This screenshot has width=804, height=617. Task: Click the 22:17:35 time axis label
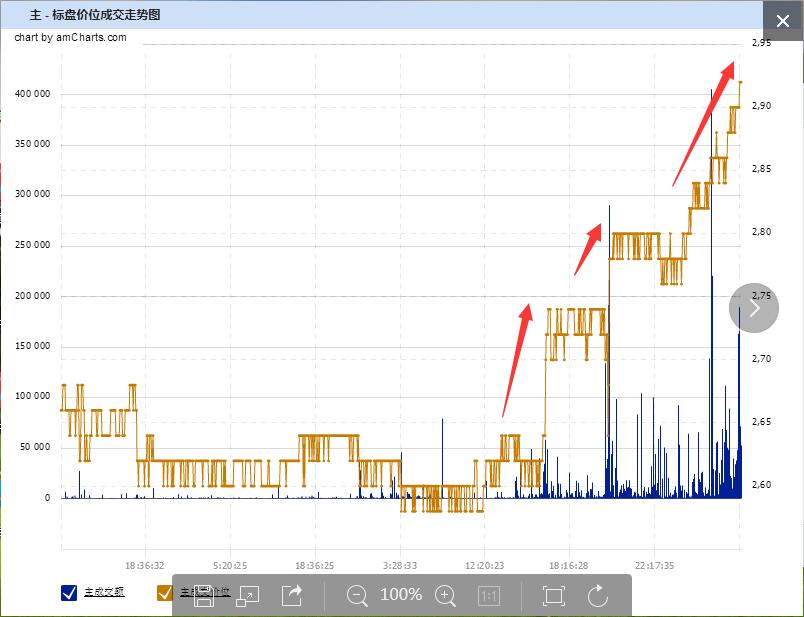click(654, 566)
